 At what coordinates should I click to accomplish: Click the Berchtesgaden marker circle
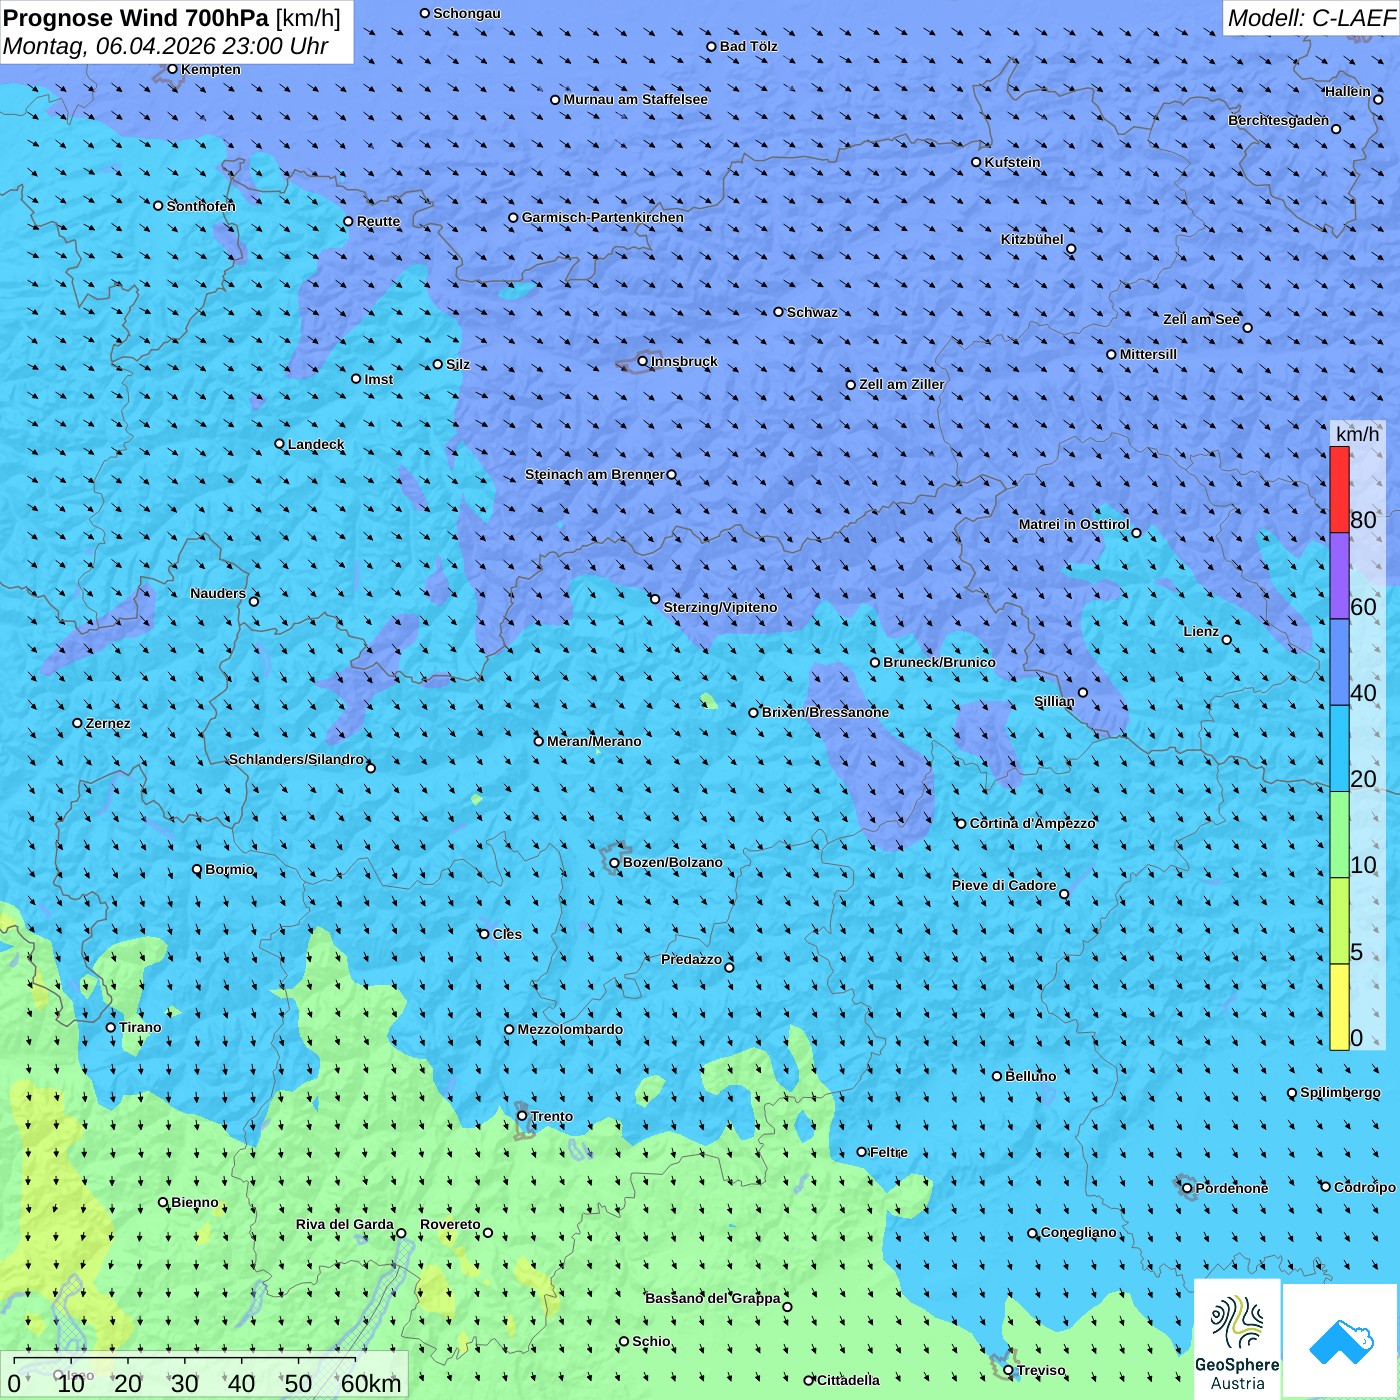[1336, 129]
